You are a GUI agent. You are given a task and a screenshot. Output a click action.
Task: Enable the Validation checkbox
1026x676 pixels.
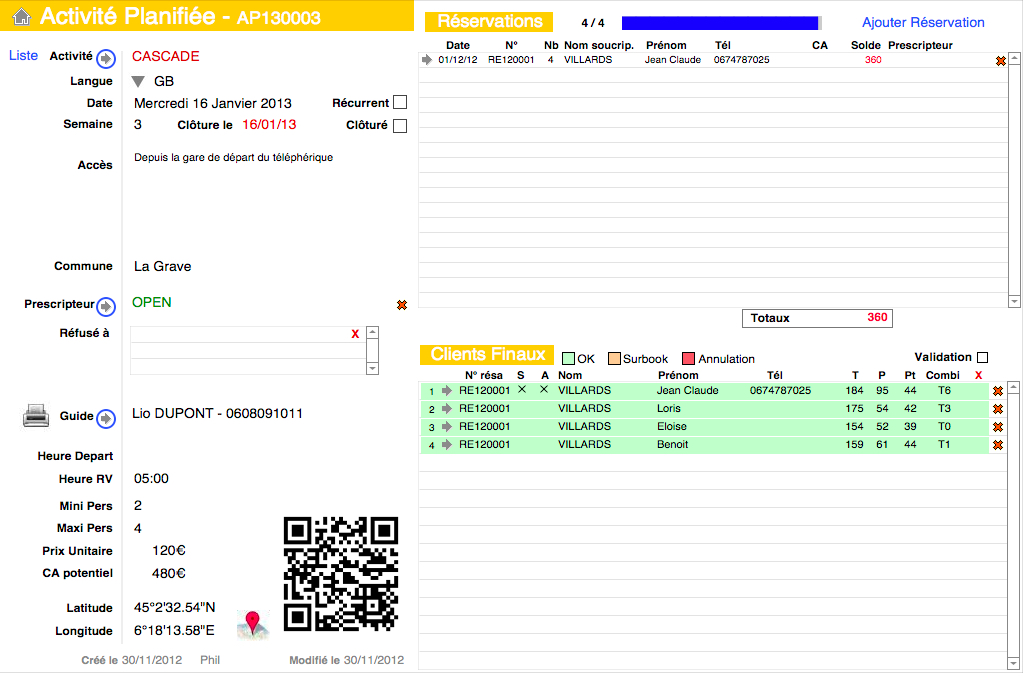click(x=982, y=357)
